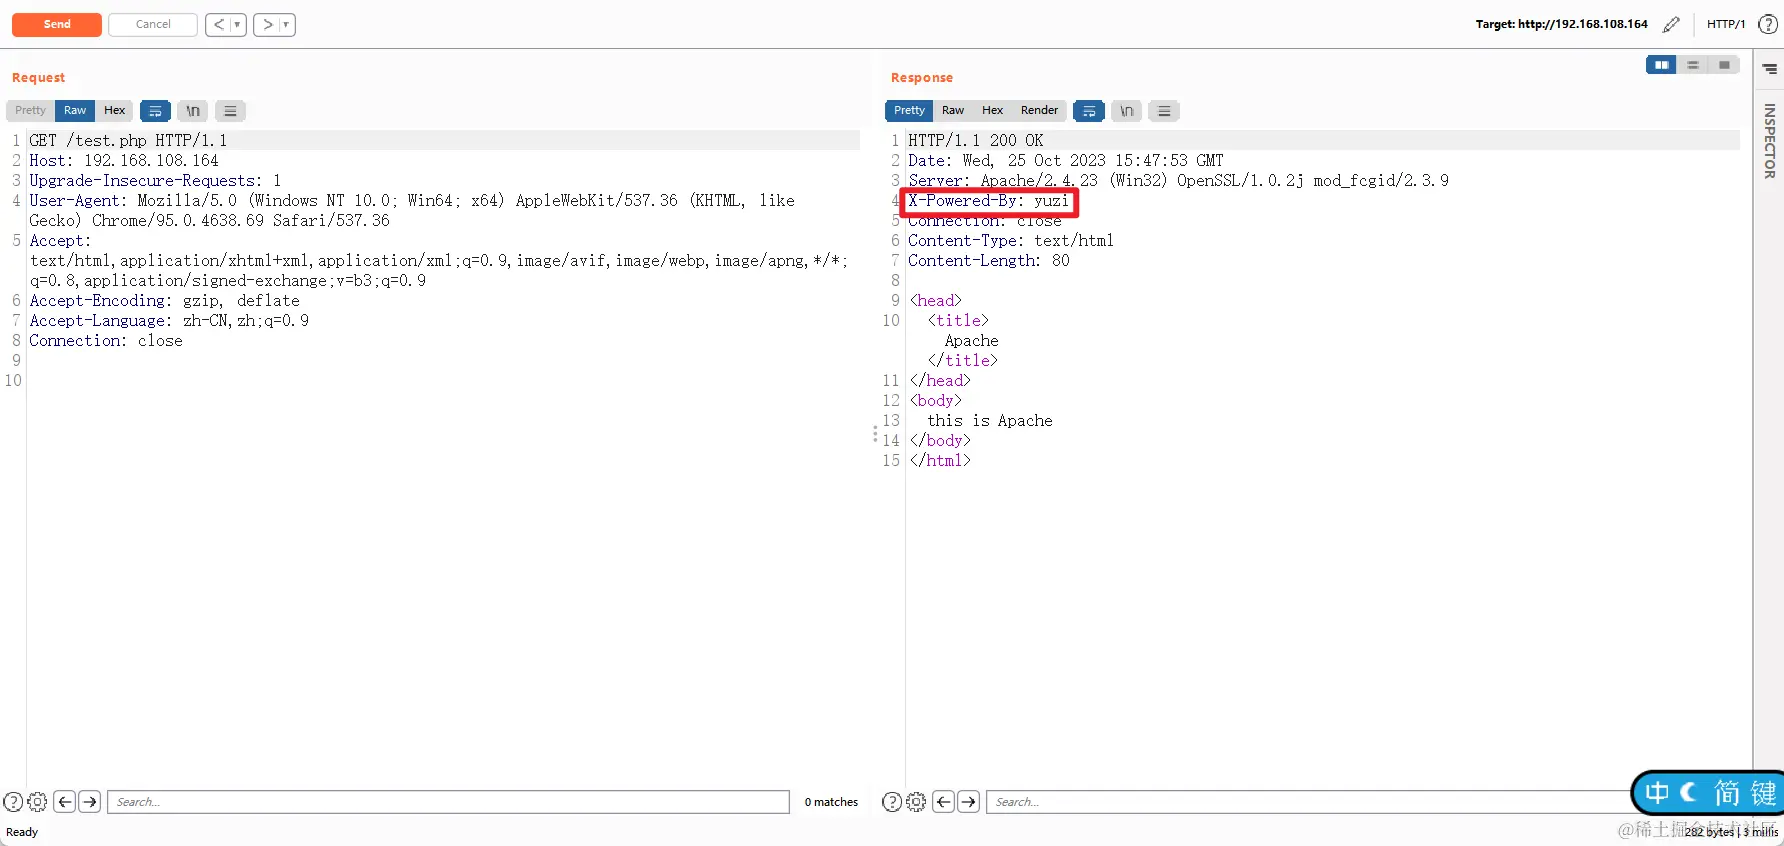
Task: Click the Cancel button
Action: (x=153, y=24)
